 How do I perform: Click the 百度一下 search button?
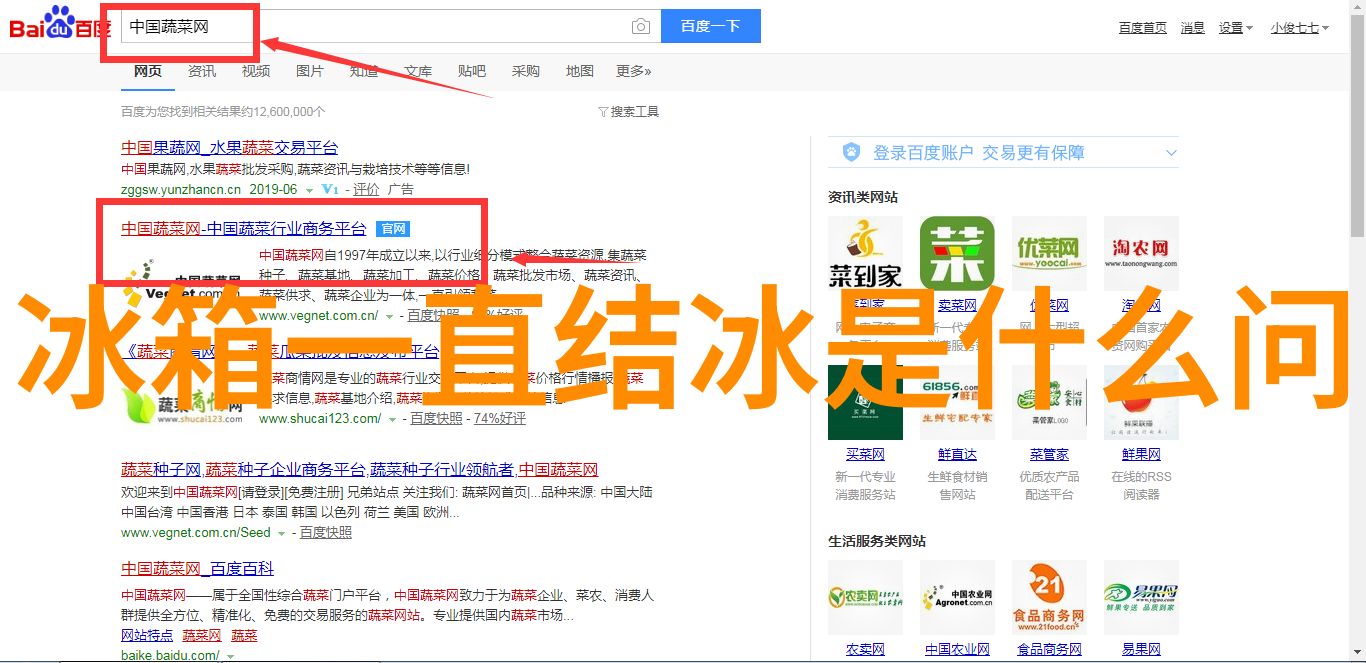711,26
